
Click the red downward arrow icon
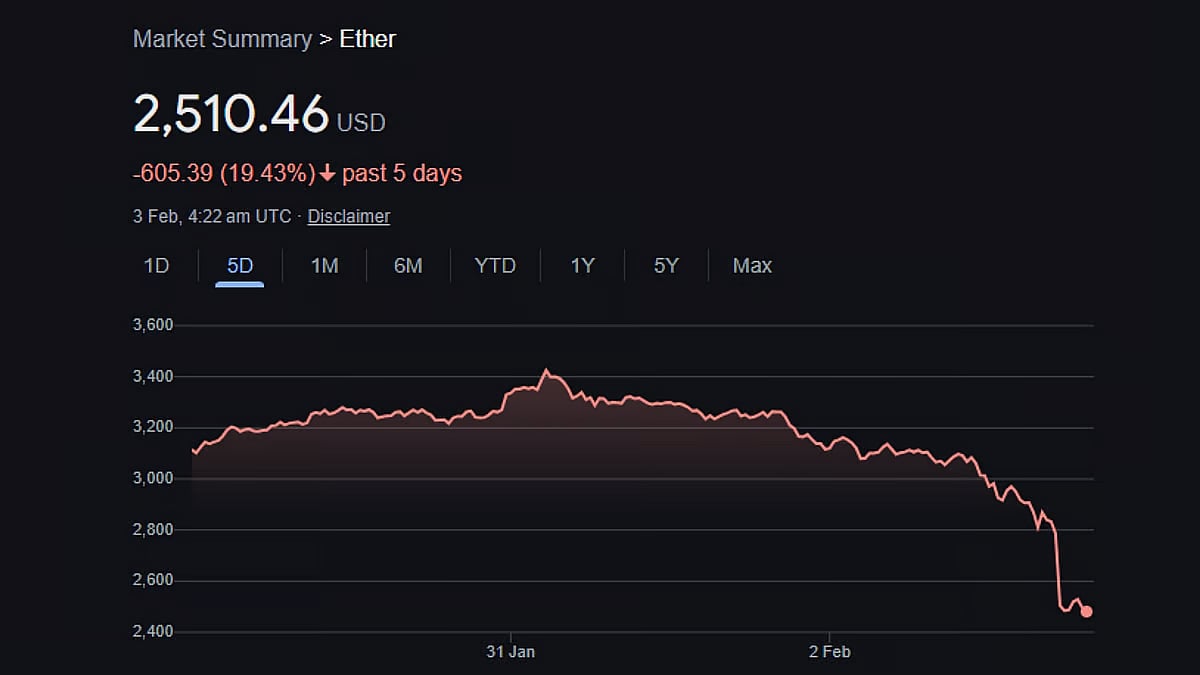pos(327,174)
